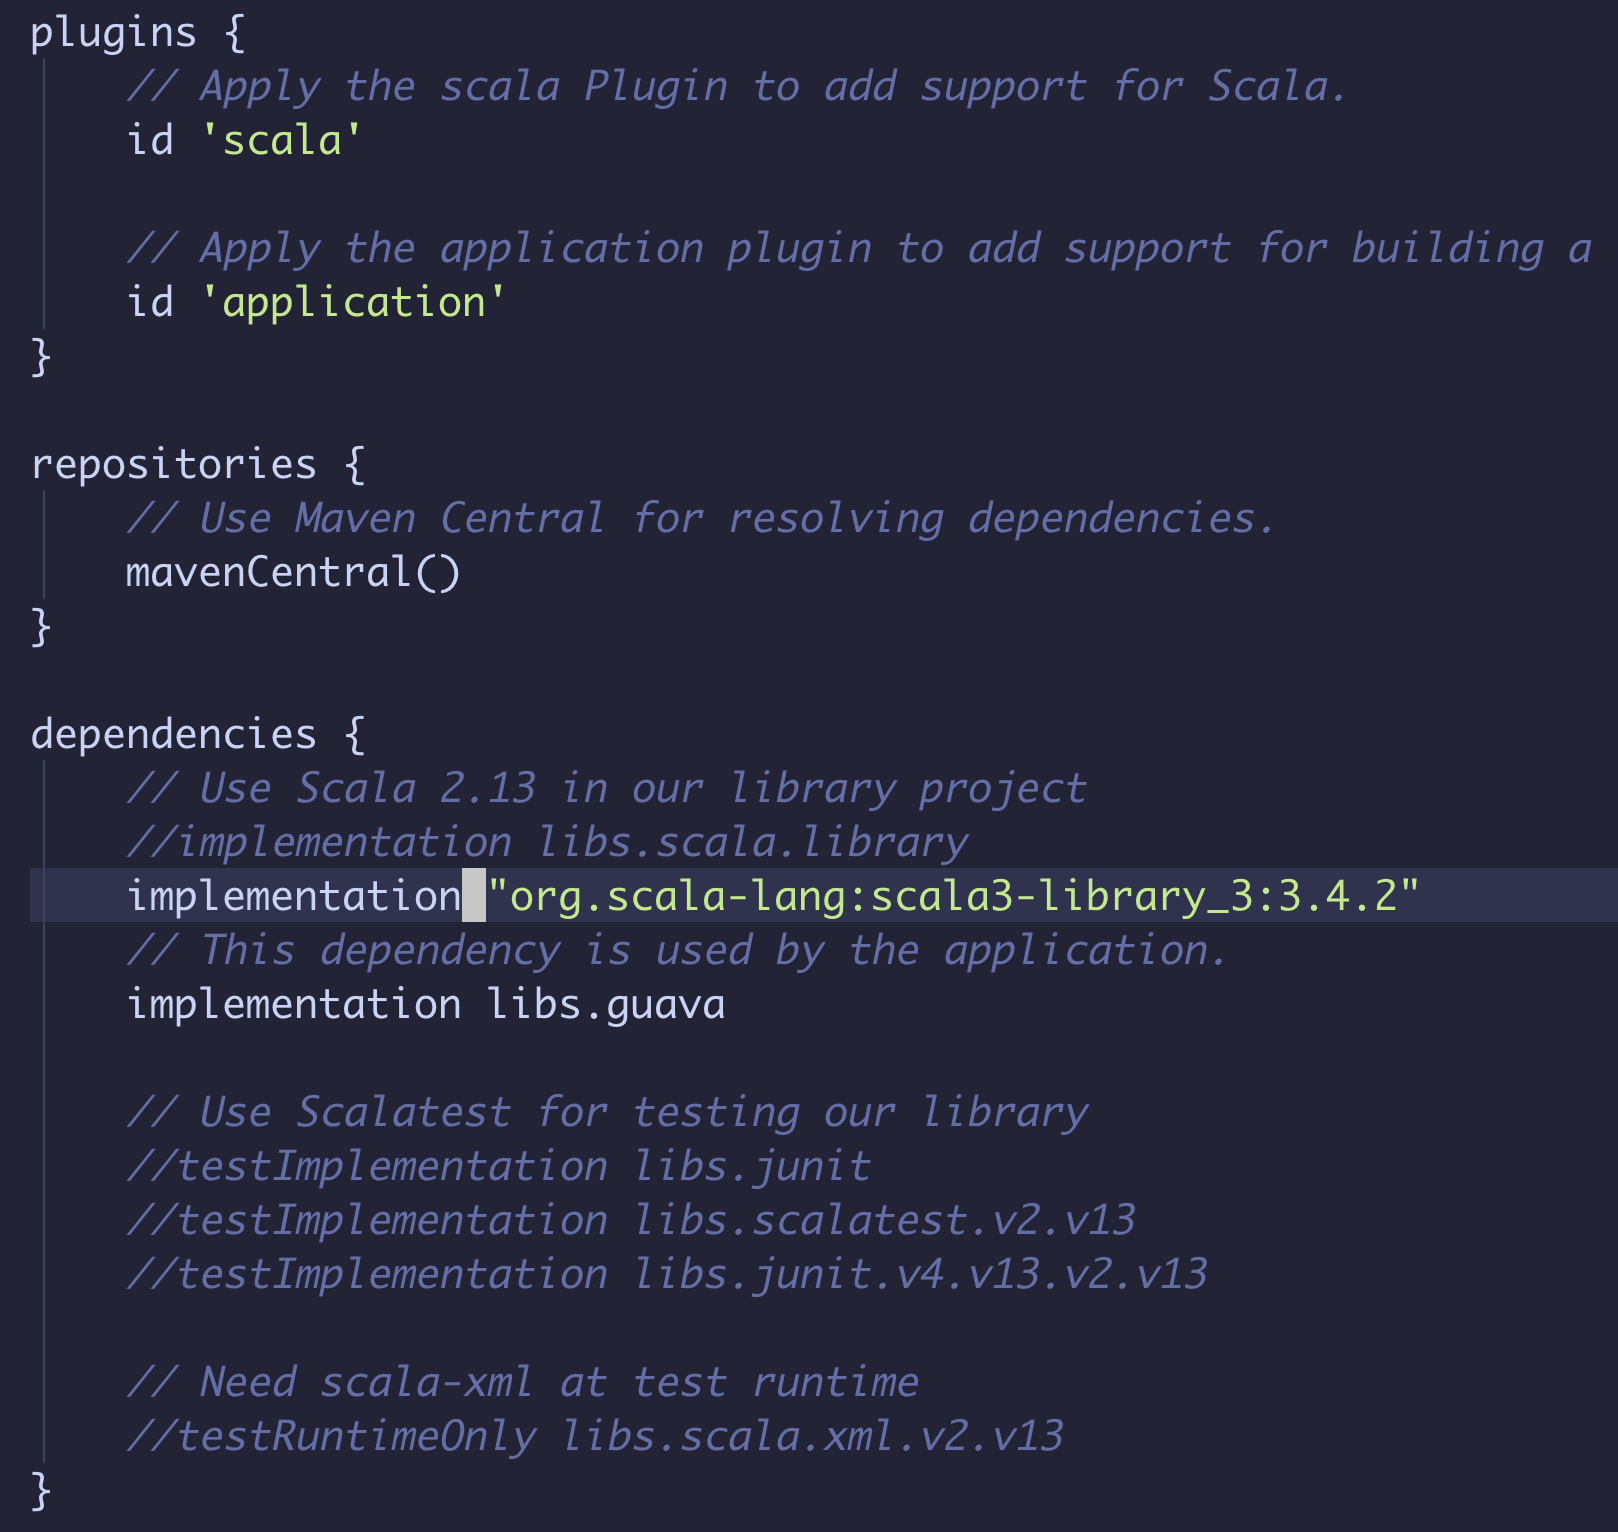This screenshot has height=1532, width=1618.
Task: Click the commented testRuntimeOnly scala.xml line
Action: [x=594, y=1437]
